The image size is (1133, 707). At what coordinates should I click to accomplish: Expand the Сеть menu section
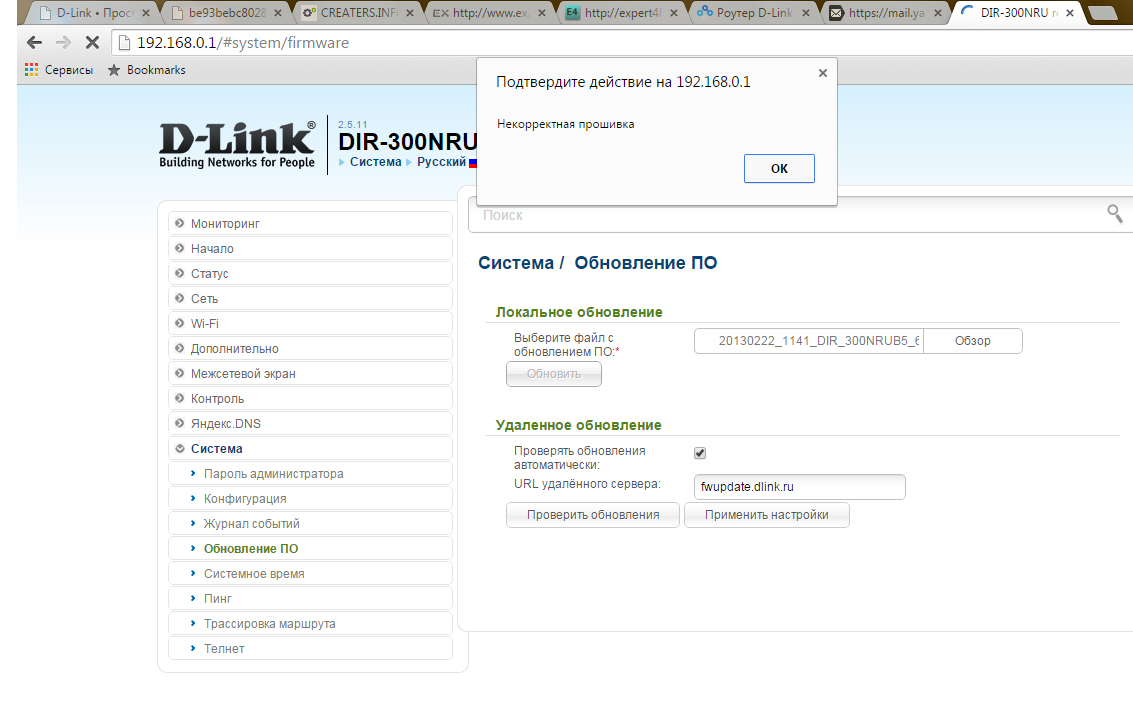(310, 299)
